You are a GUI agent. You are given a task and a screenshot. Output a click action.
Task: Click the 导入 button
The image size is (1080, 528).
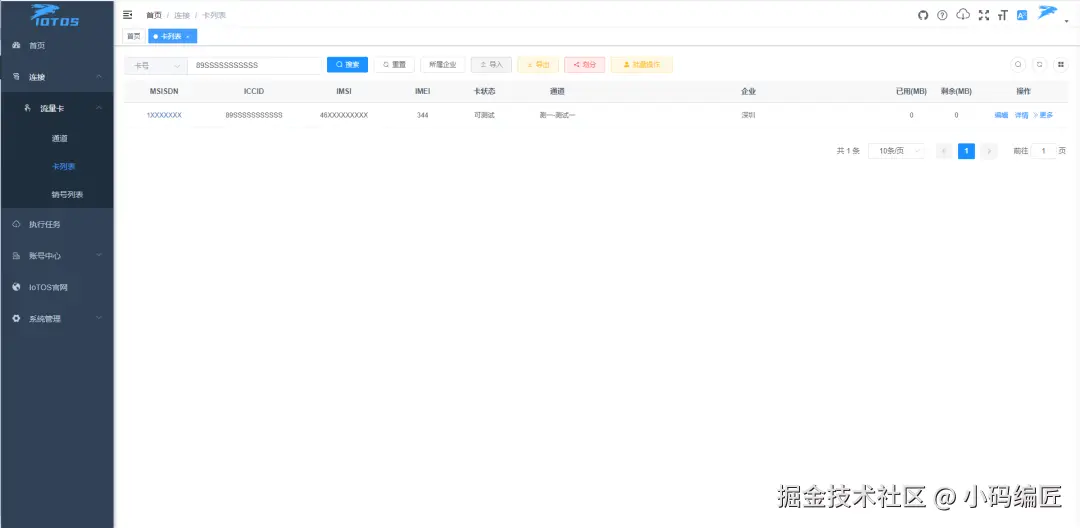[491, 65]
